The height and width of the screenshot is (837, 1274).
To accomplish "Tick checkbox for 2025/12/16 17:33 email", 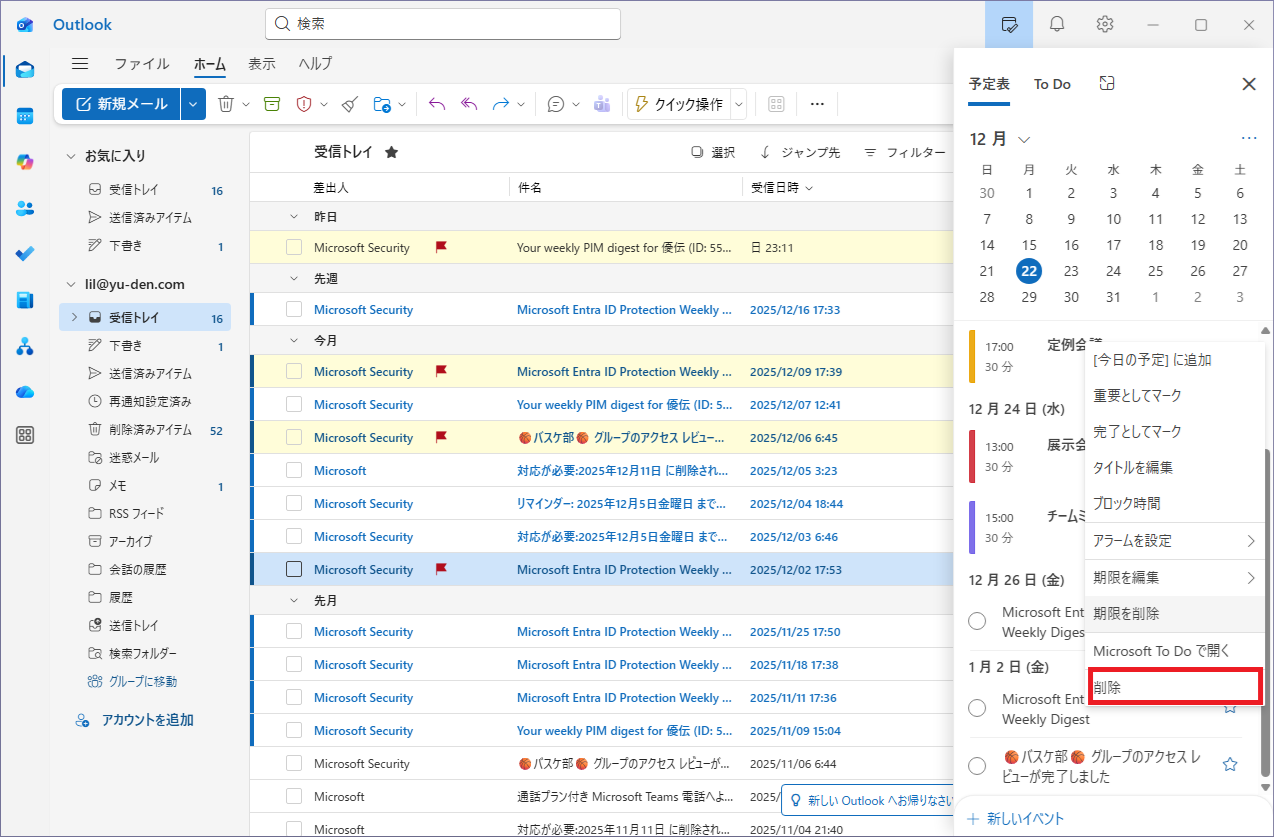I will click(294, 310).
